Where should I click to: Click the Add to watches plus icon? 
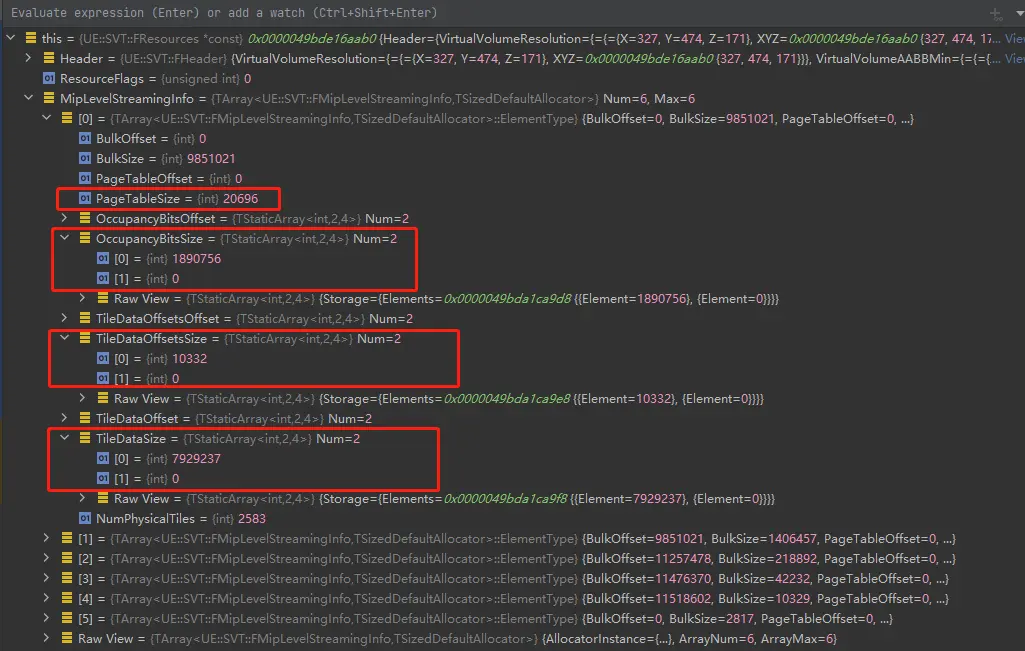pos(994,14)
